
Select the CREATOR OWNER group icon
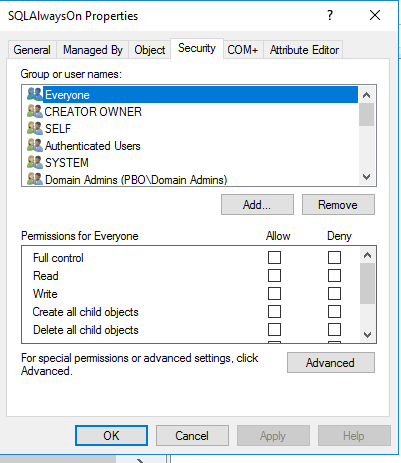[35, 111]
